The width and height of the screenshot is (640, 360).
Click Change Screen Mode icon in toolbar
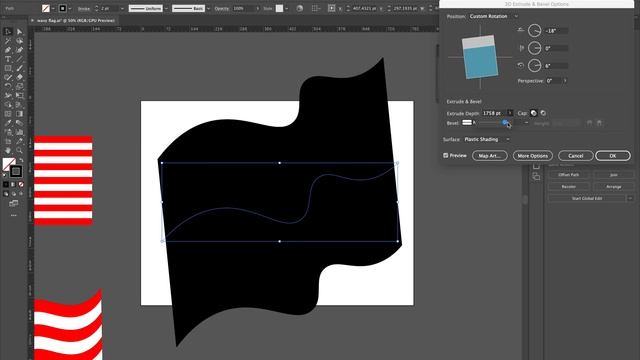click(x=13, y=203)
